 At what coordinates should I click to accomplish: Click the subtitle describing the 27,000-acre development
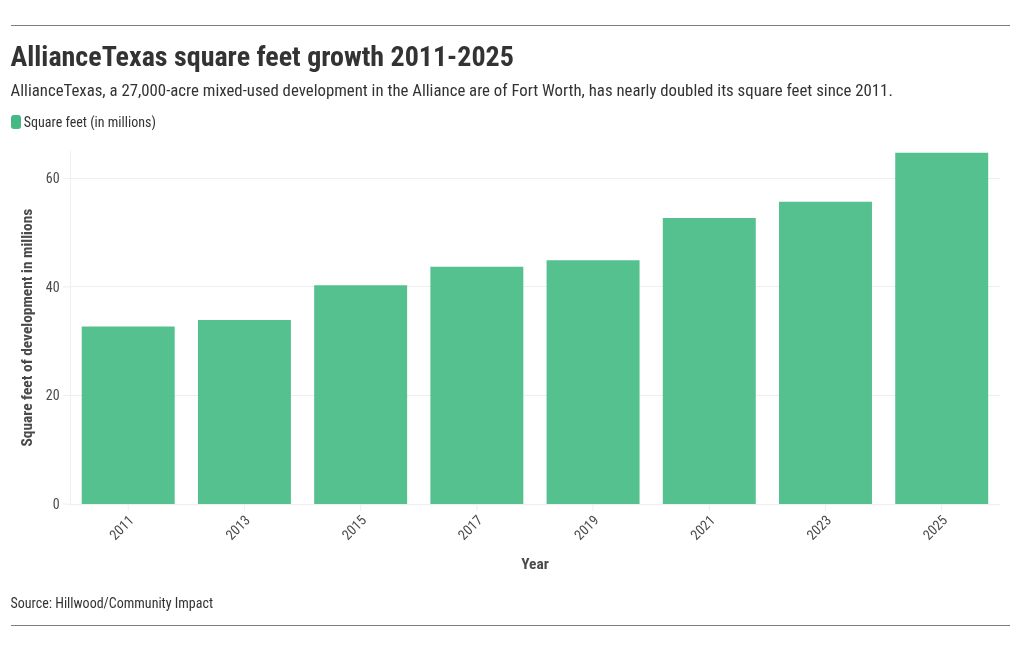click(x=451, y=91)
